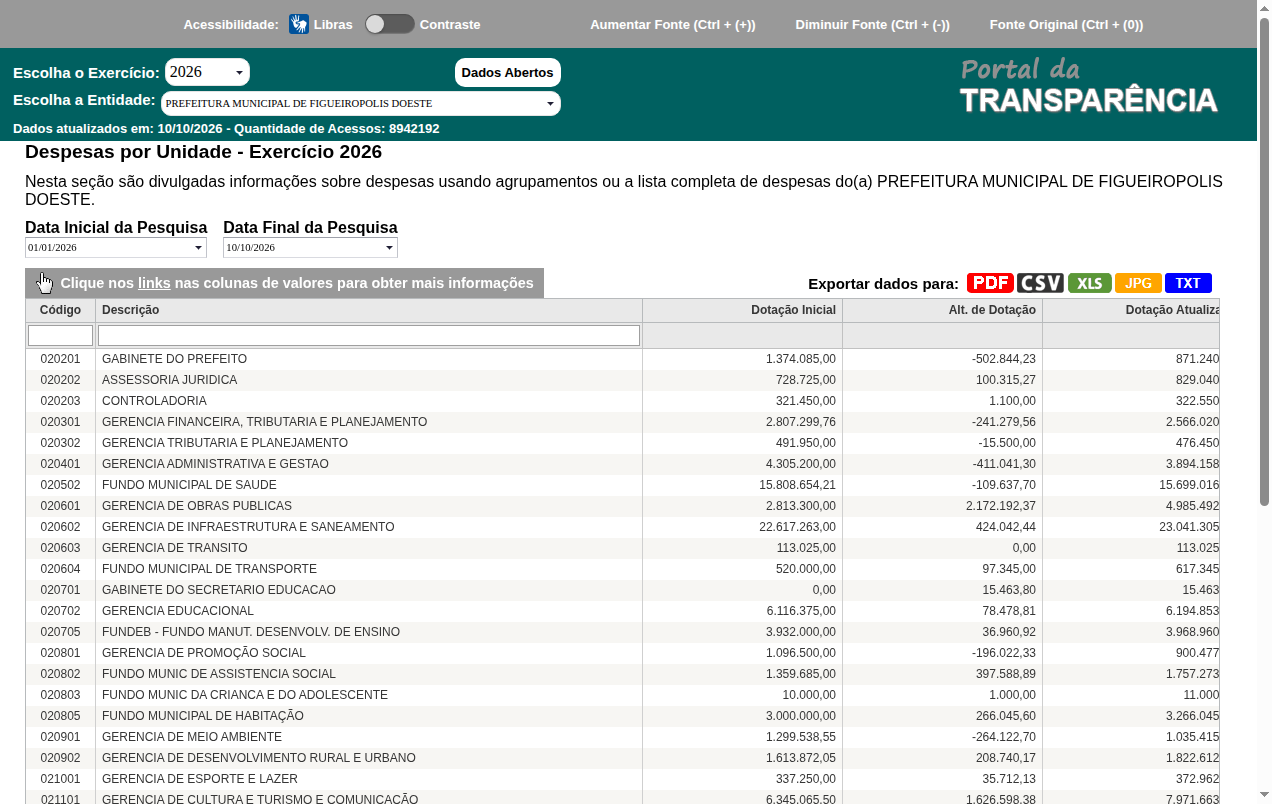Viewport: 1272px width, 804px height.
Task: Focus the Código filter input
Action: click(x=60, y=335)
